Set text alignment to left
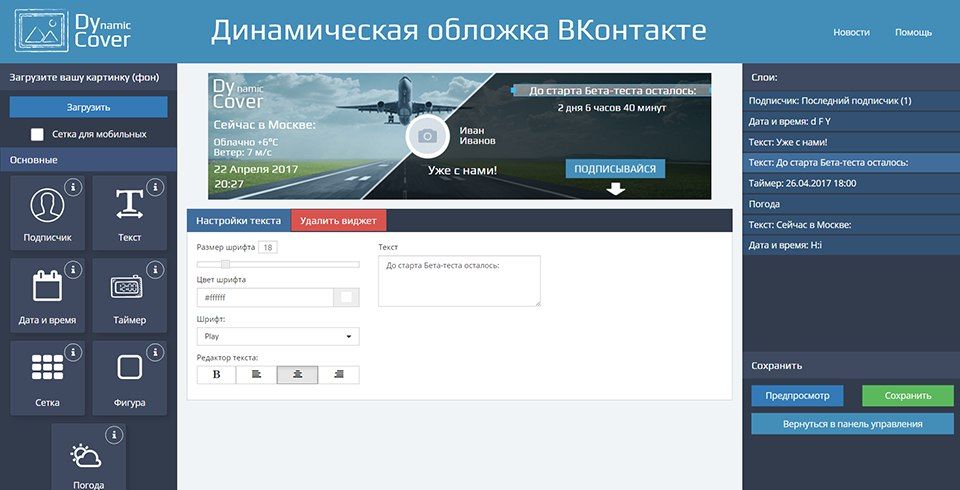This screenshot has height=490, width=960. tap(257, 375)
